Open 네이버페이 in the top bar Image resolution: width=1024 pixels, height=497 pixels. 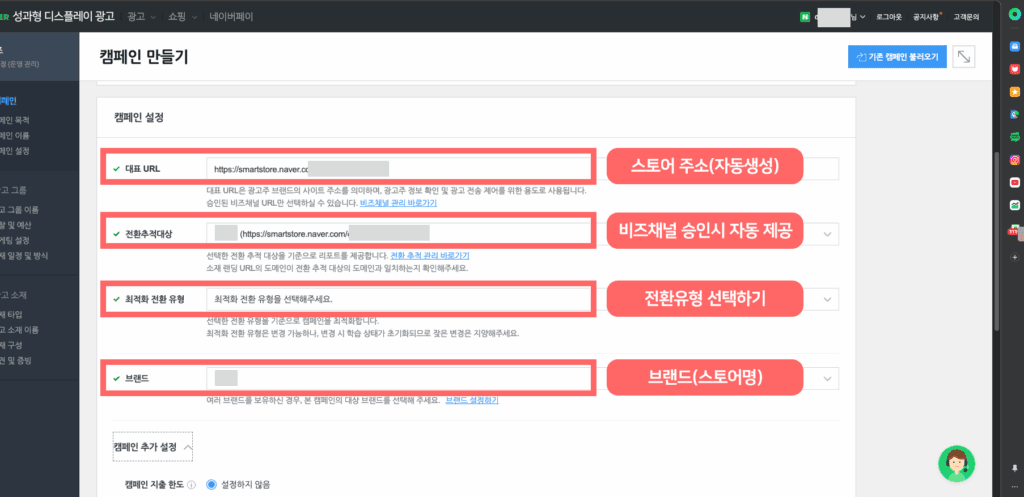[231, 16]
